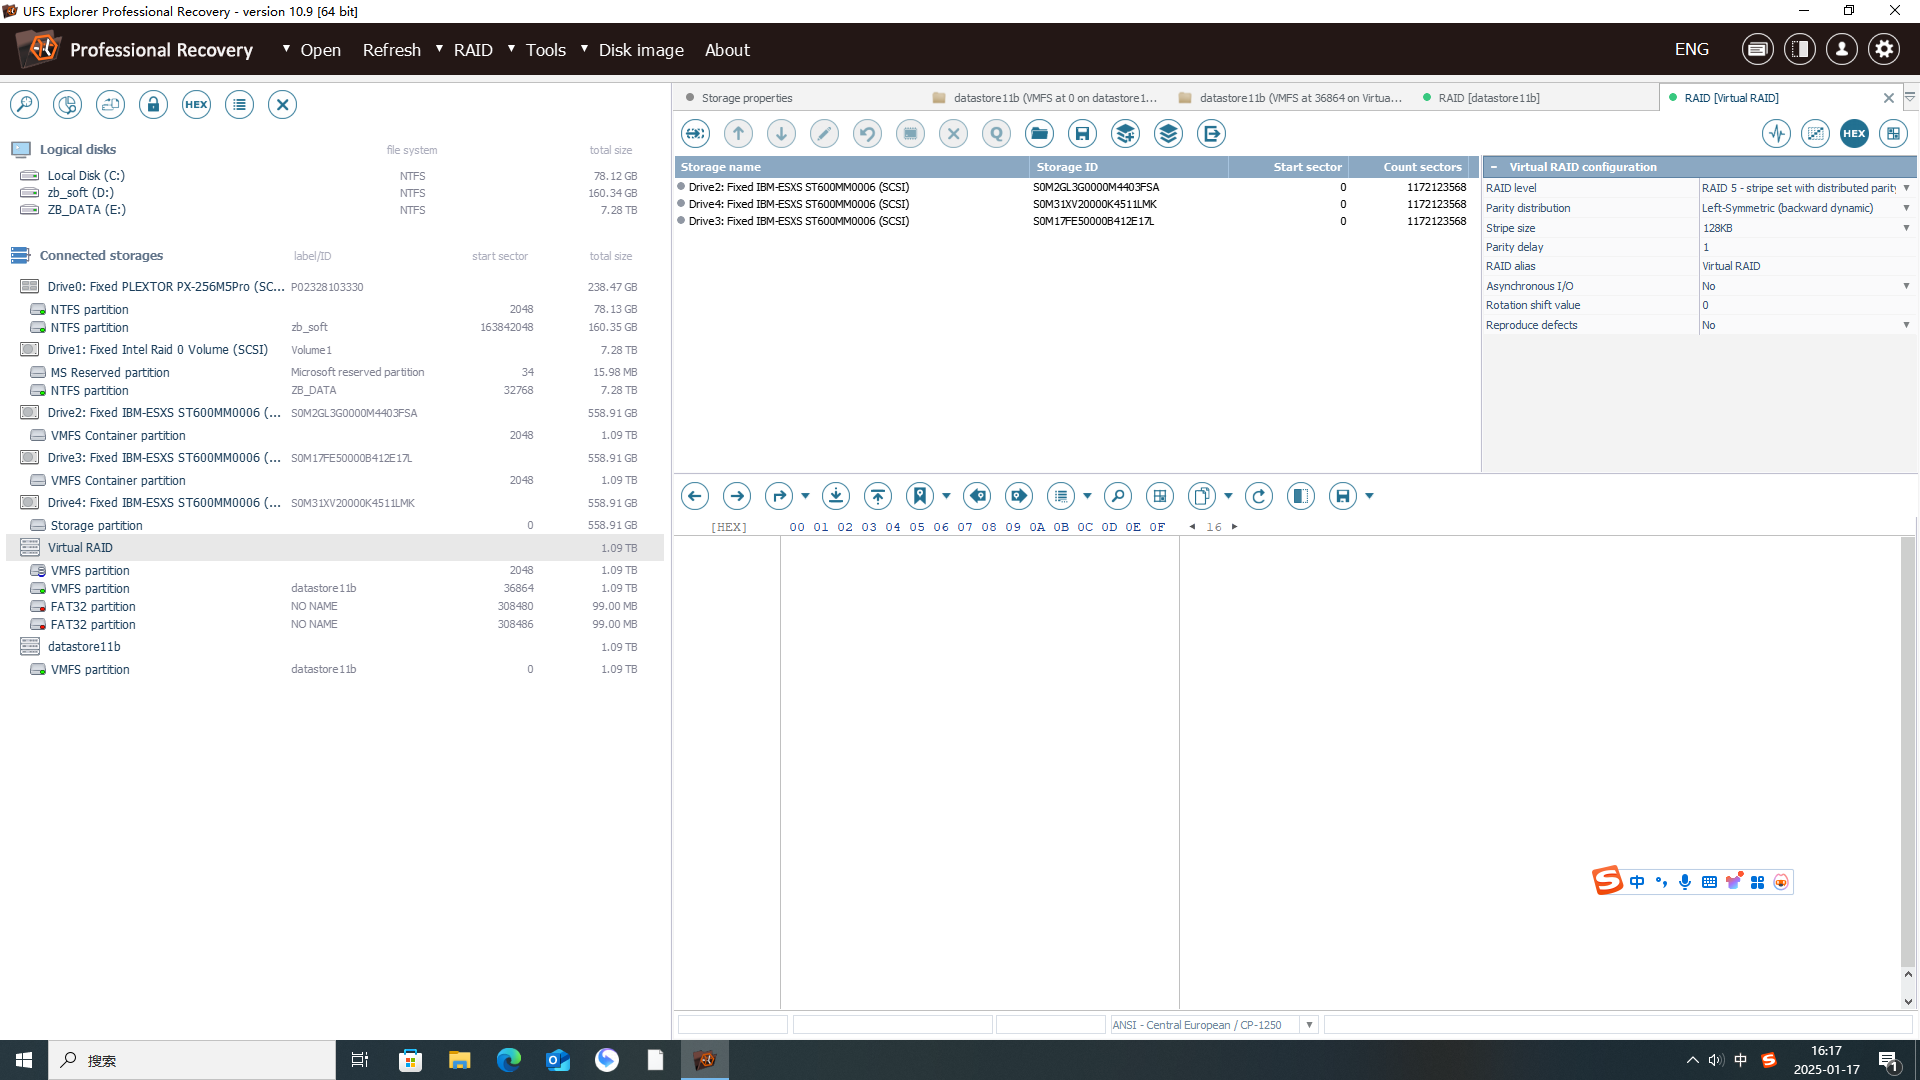This screenshot has width=1920, height=1080.
Task: Click Refresh in top menu
Action: (391, 50)
